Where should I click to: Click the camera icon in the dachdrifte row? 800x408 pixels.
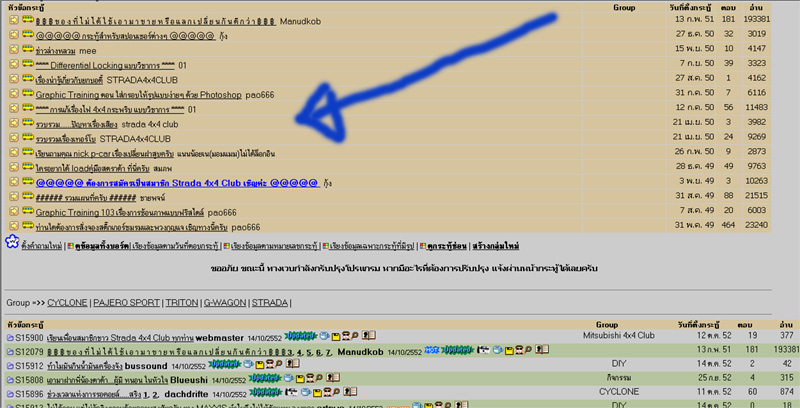pyautogui.click(x=292, y=392)
